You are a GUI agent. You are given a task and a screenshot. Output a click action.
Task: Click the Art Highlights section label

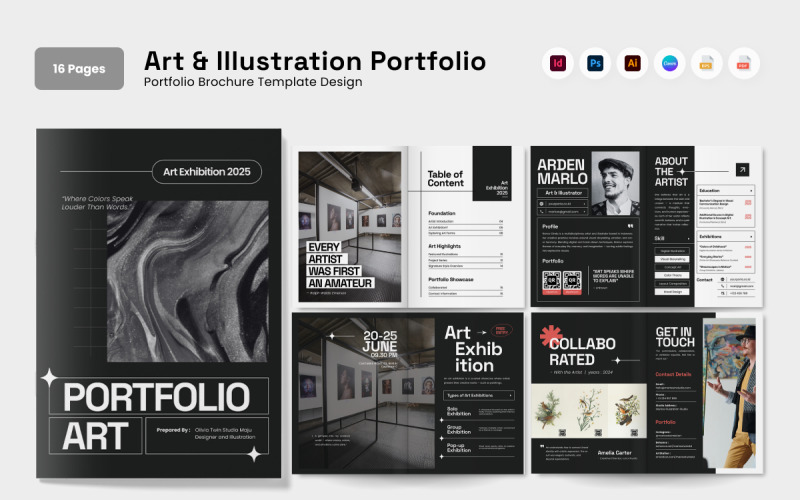tap(444, 246)
